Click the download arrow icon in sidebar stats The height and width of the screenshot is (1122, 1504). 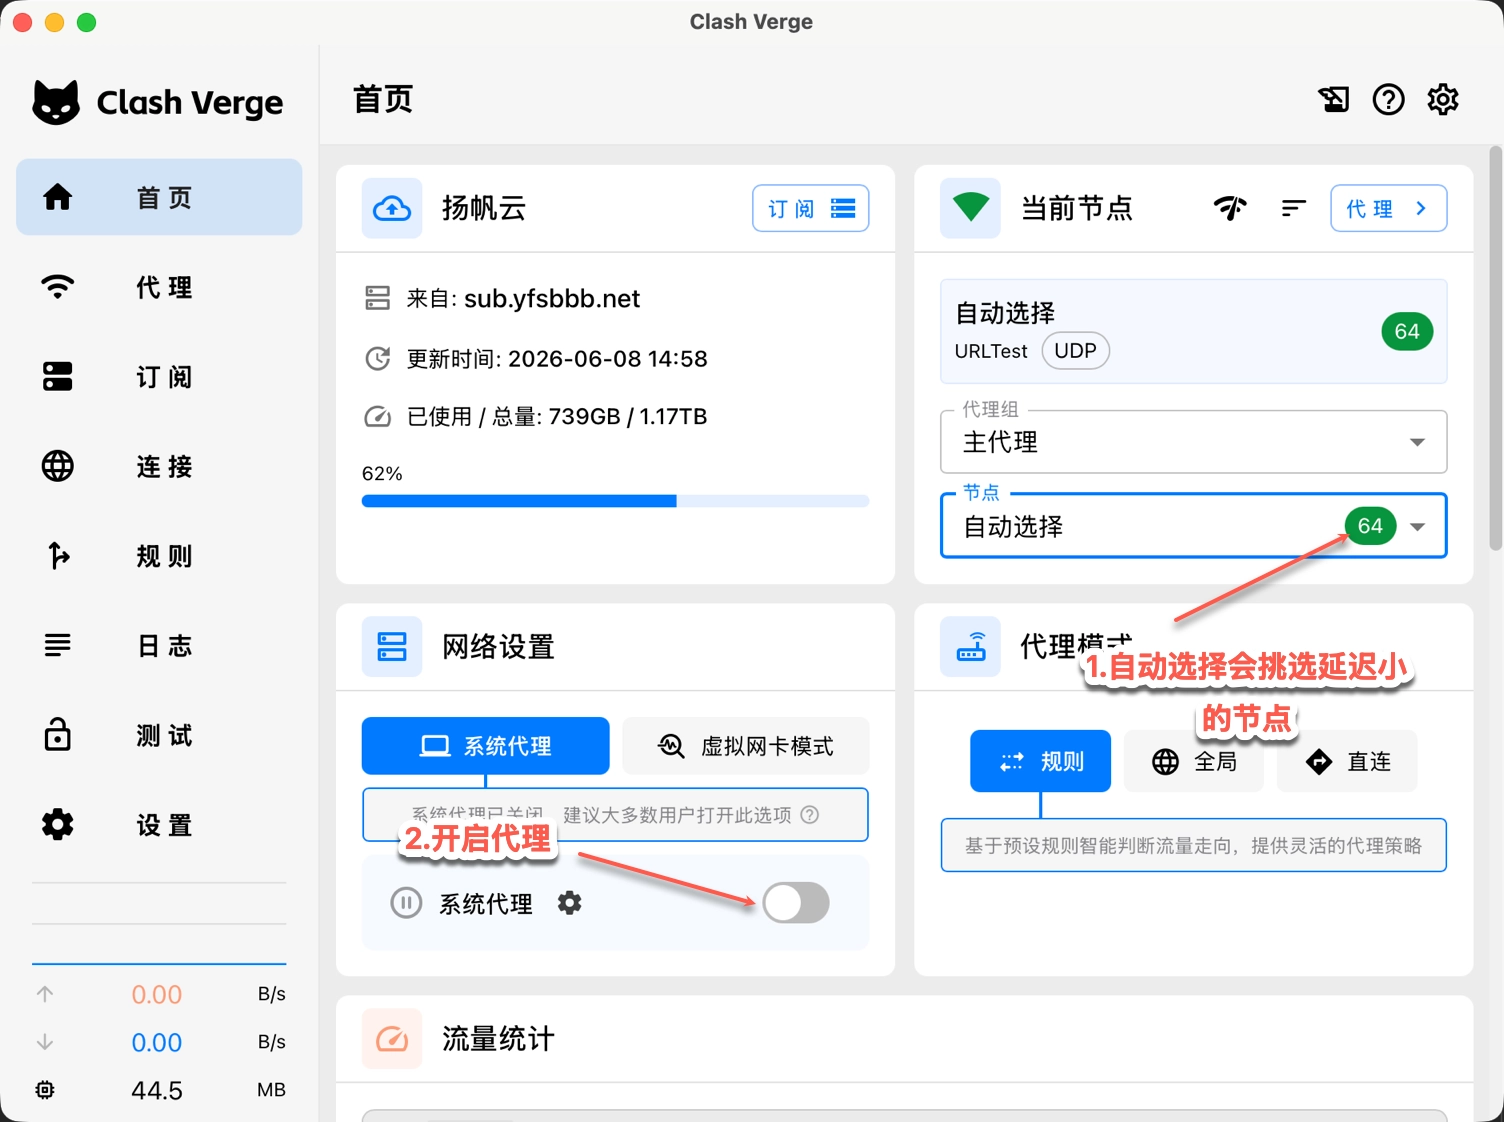(x=45, y=1042)
